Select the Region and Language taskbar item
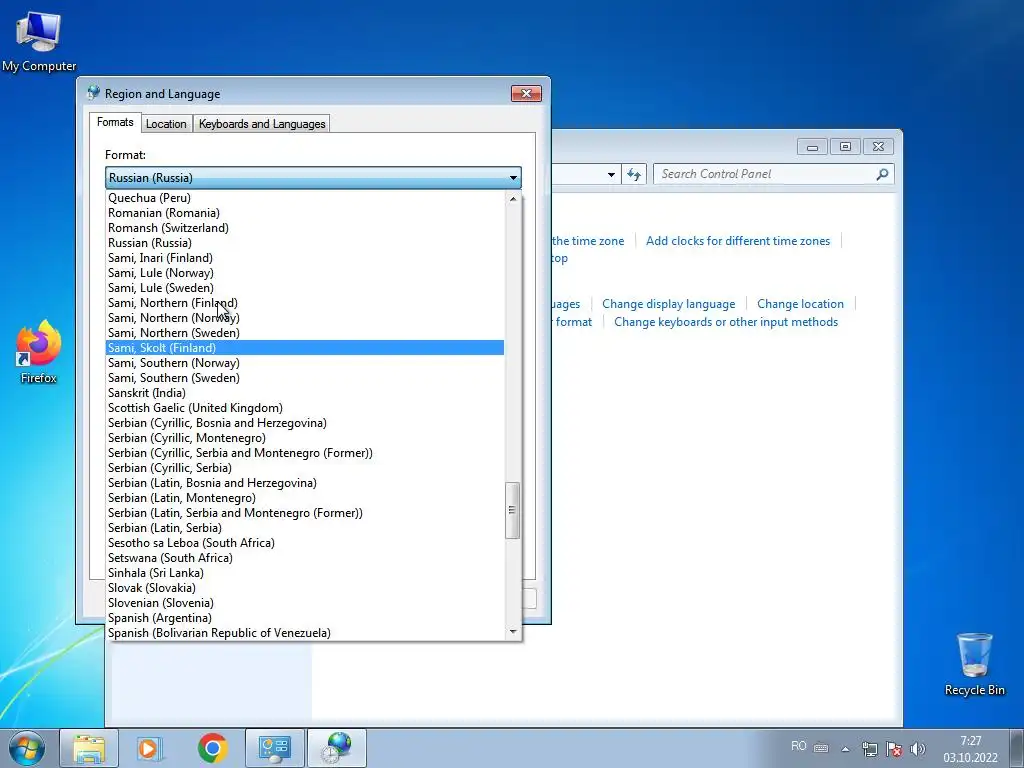The image size is (1024, 768). click(x=337, y=748)
